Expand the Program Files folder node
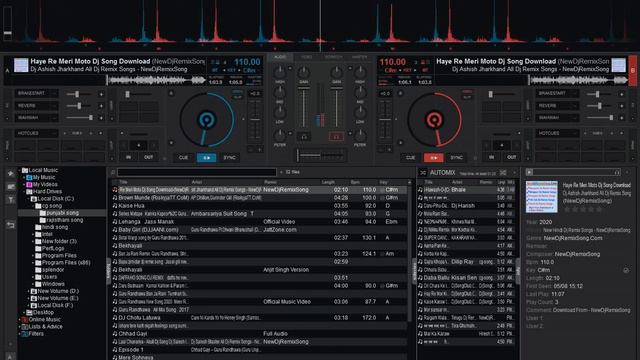Image resolution: width=640 pixels, height=360 pixels. [33, 256]
